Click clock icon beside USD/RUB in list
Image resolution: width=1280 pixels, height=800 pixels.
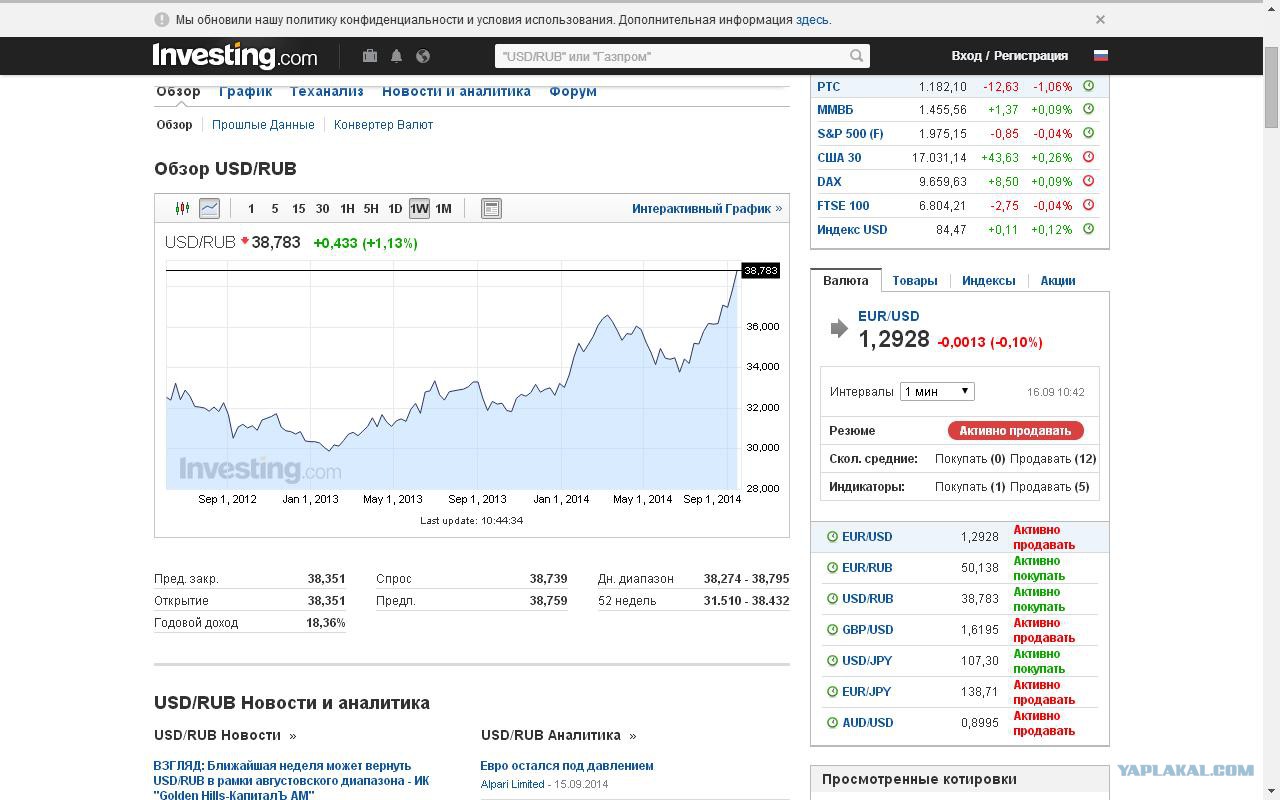(x=832, y=599)
